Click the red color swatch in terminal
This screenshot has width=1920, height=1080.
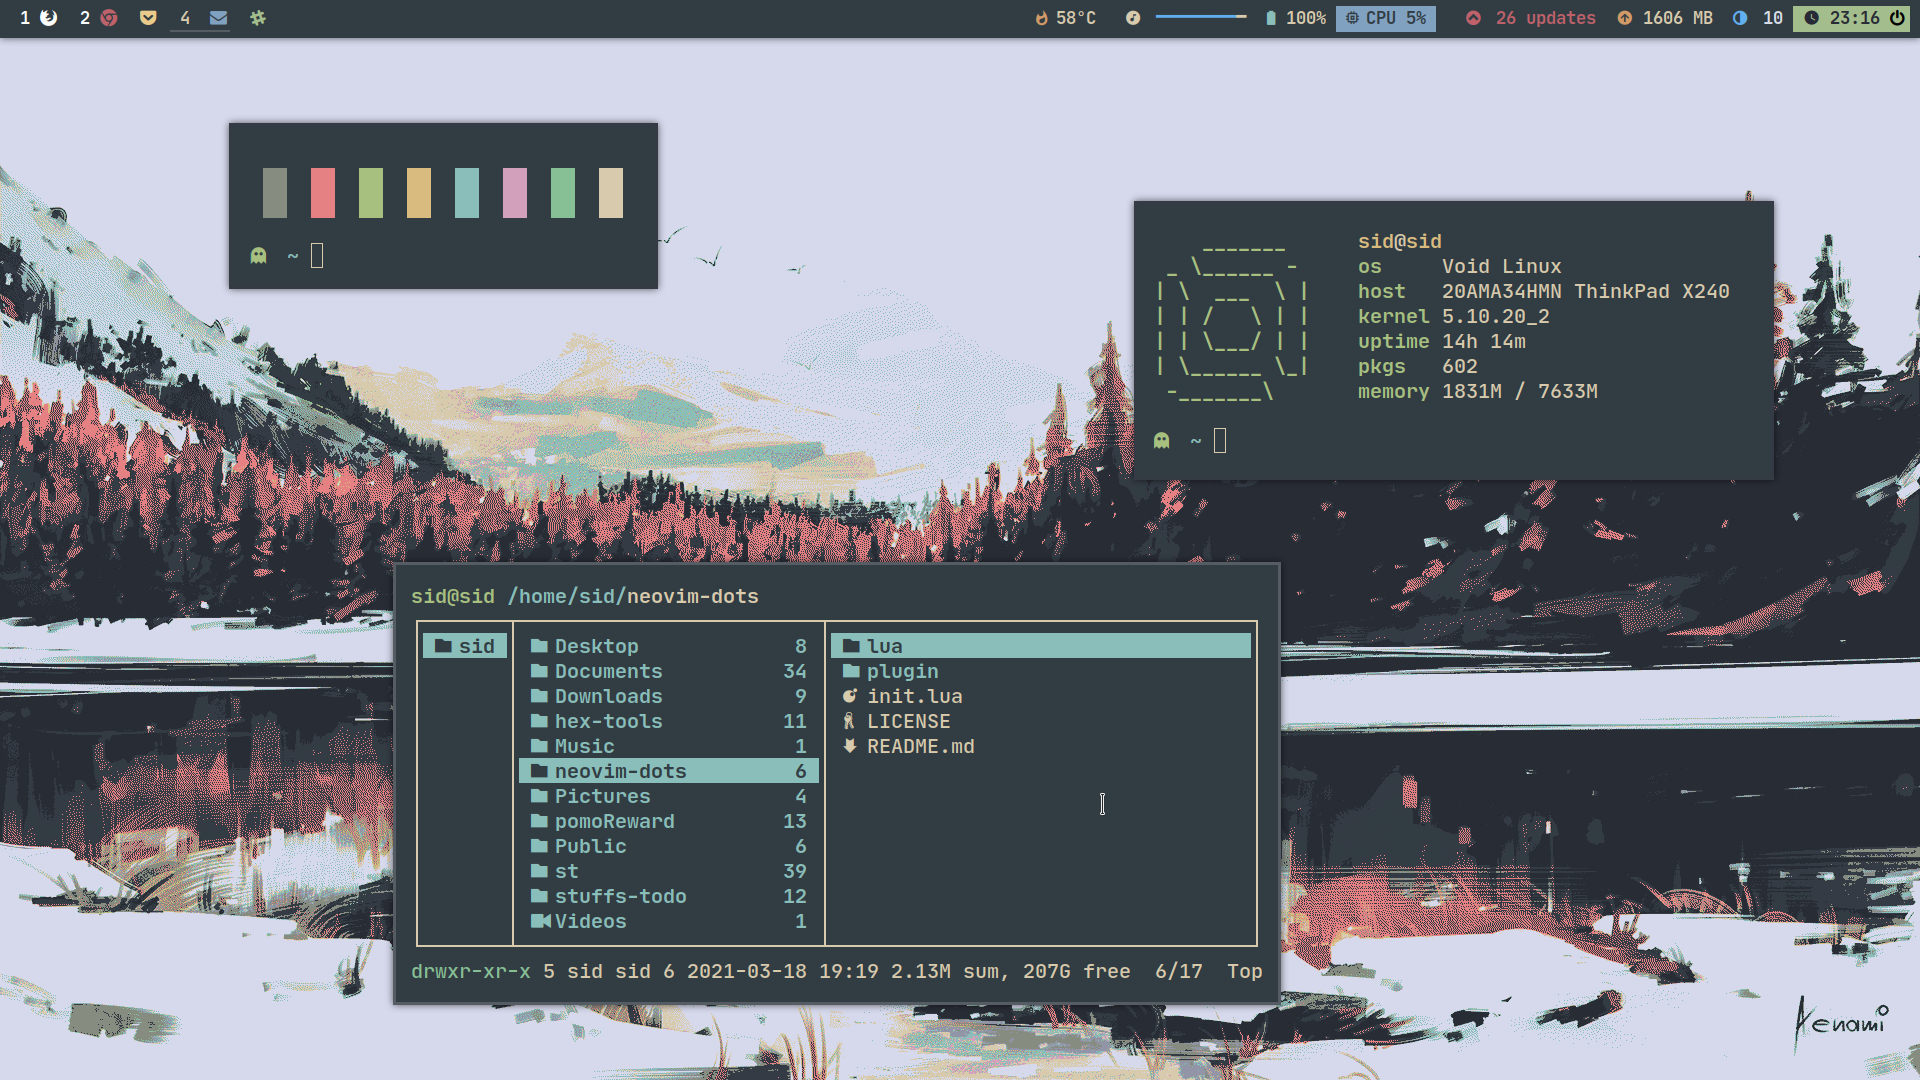click(x=323, y=193)
